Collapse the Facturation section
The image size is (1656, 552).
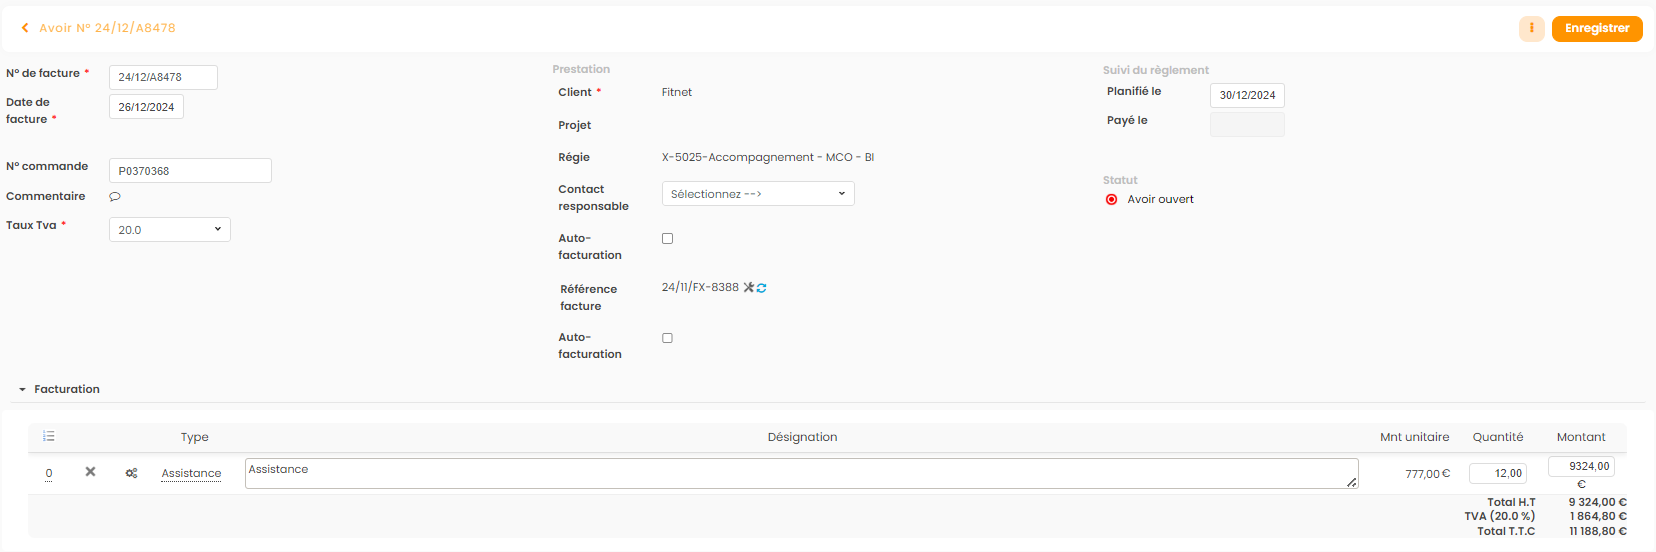(22, 390)
